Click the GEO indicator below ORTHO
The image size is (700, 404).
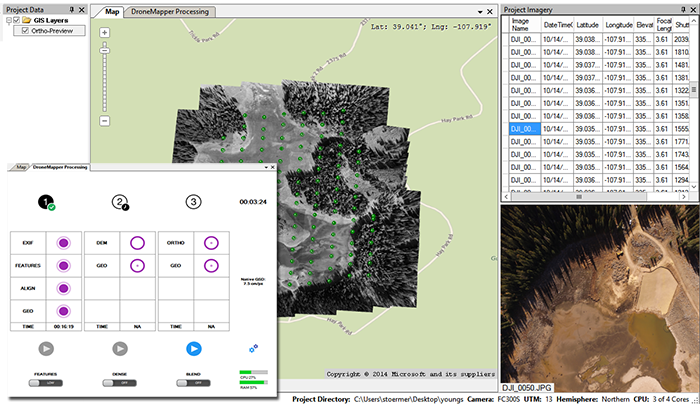point(211,266)
